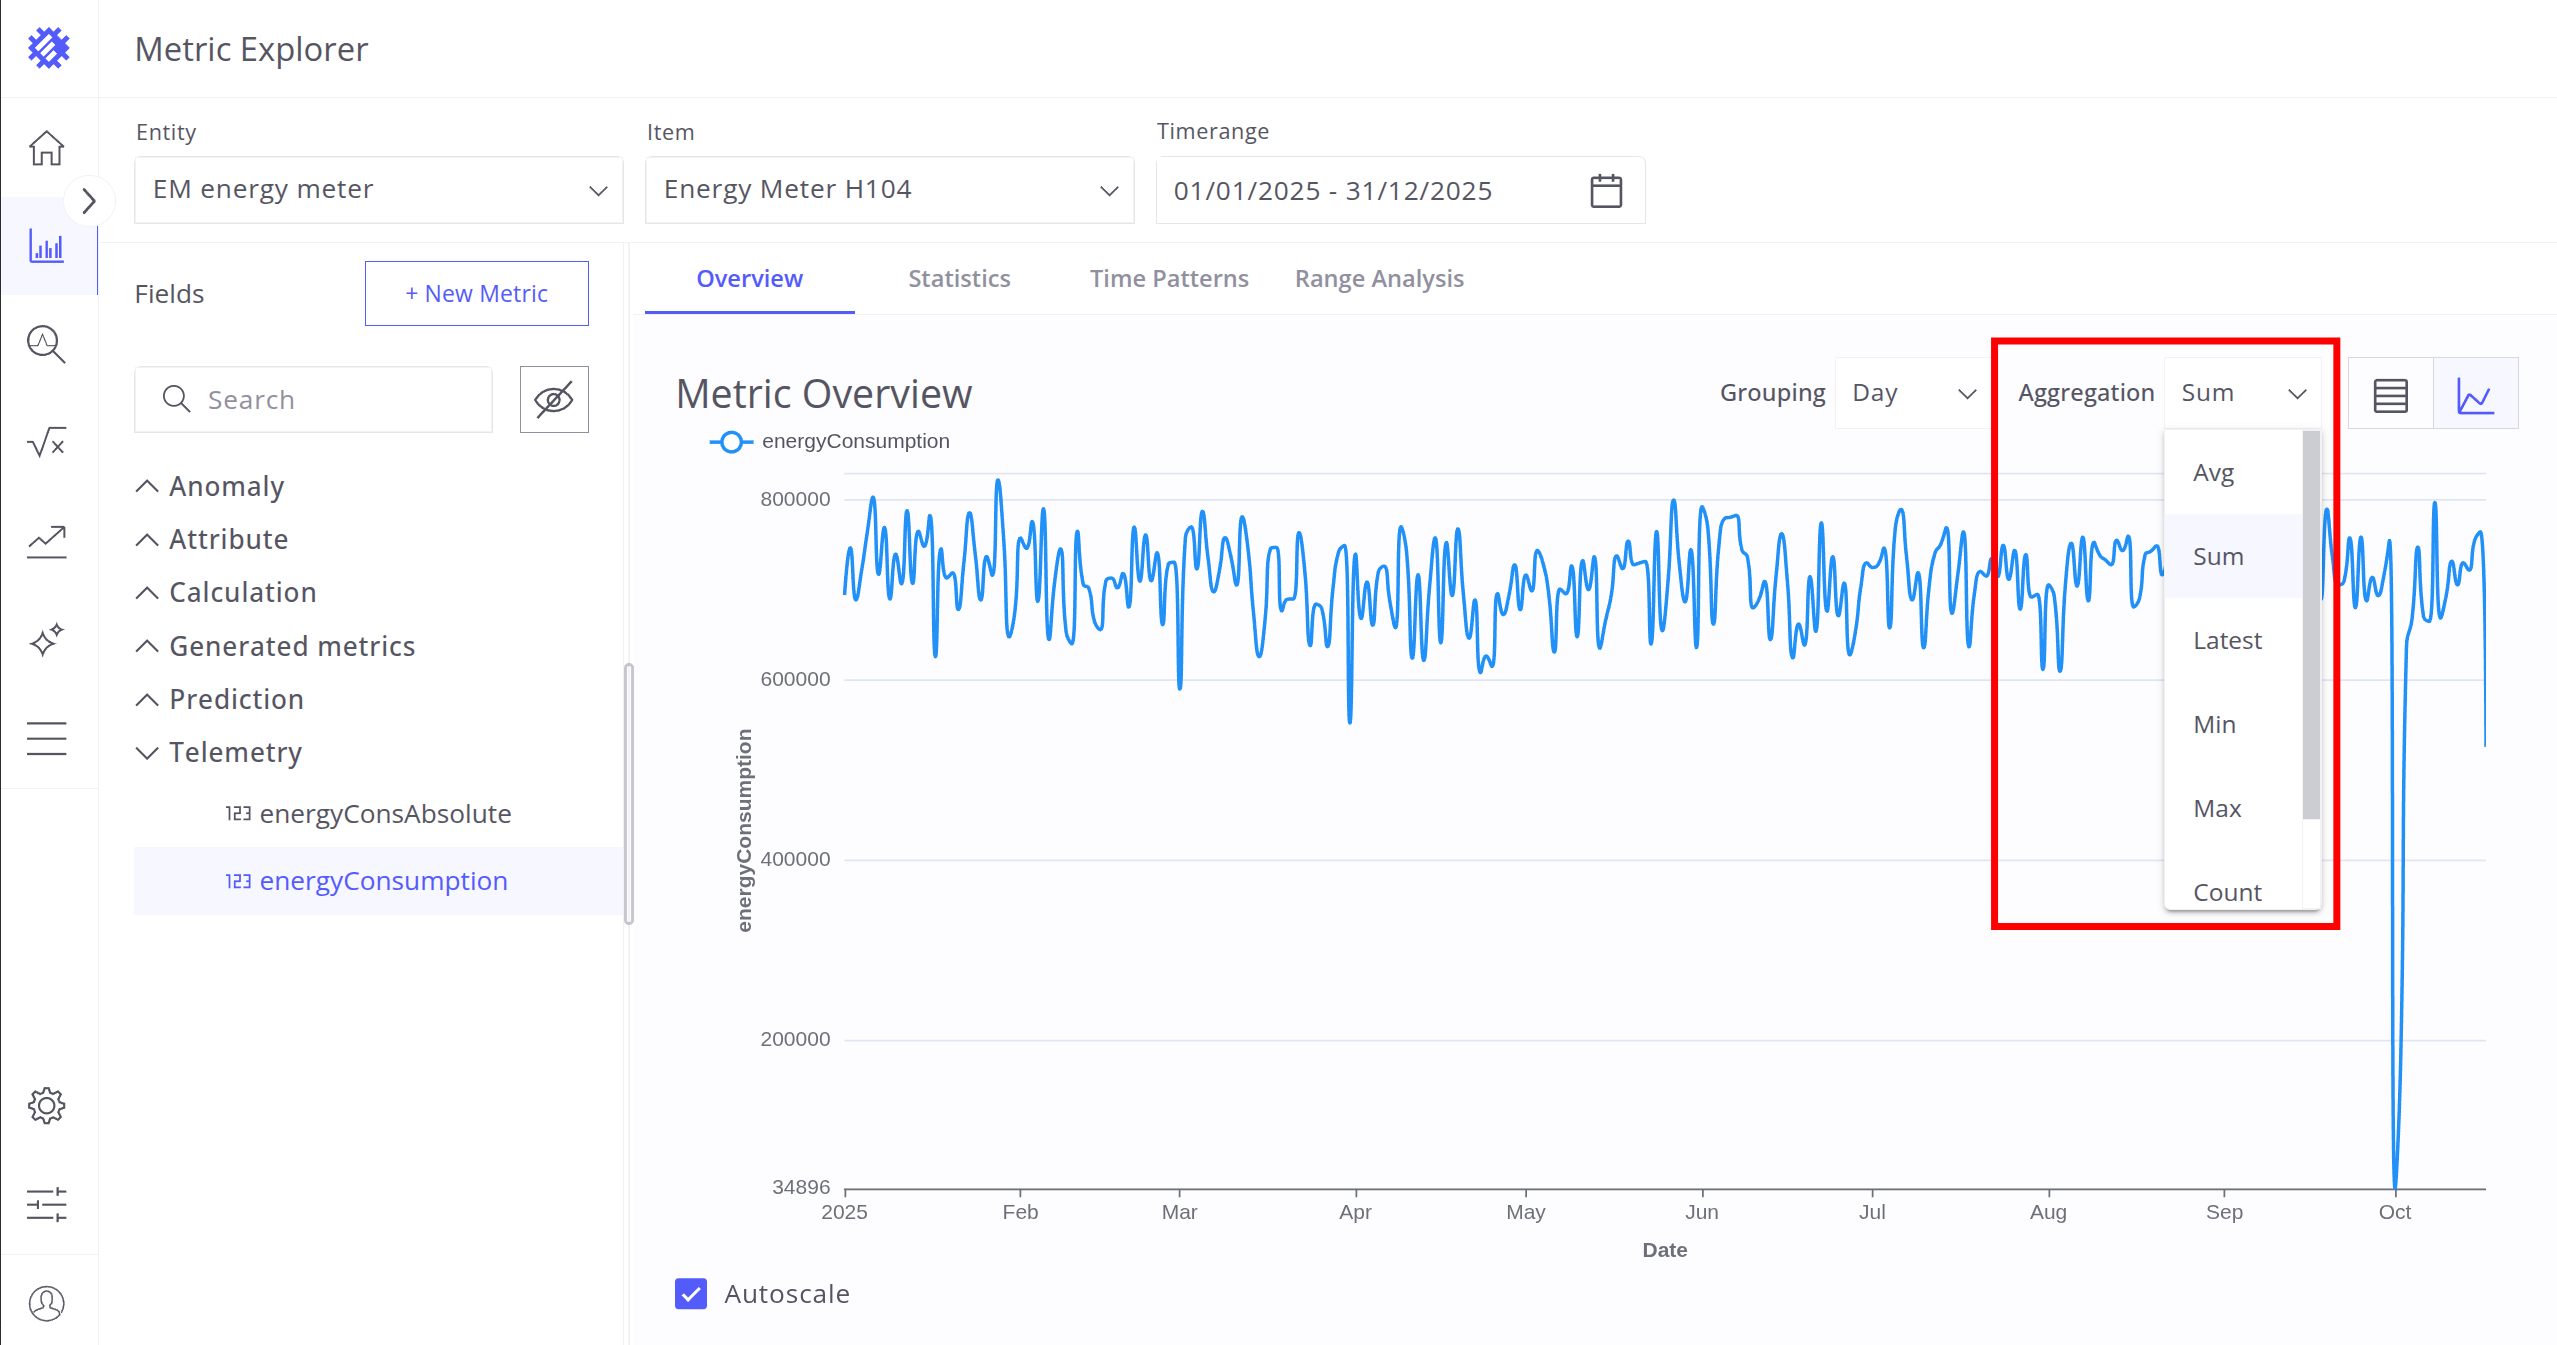The image size is (2557, 1345).
Task: Uncheck the Autoscale checkbox
Action: point(691,1293)
